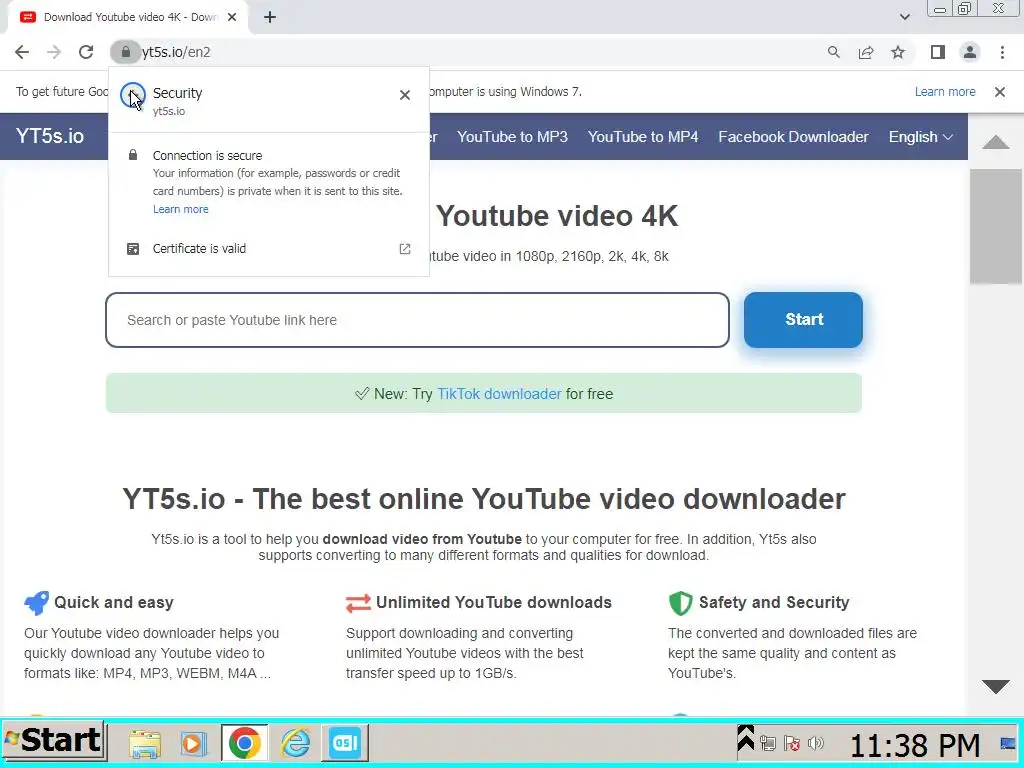Open Chrome three-dot menu
Screen dimensions: 1024x768
pyautogui.click(x=1002, y=52)
